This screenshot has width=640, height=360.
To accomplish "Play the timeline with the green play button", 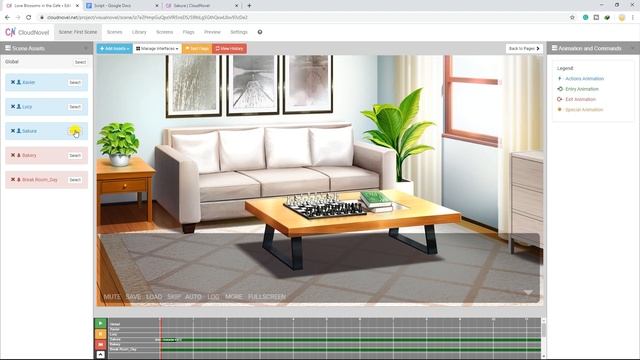I will 100,323.
